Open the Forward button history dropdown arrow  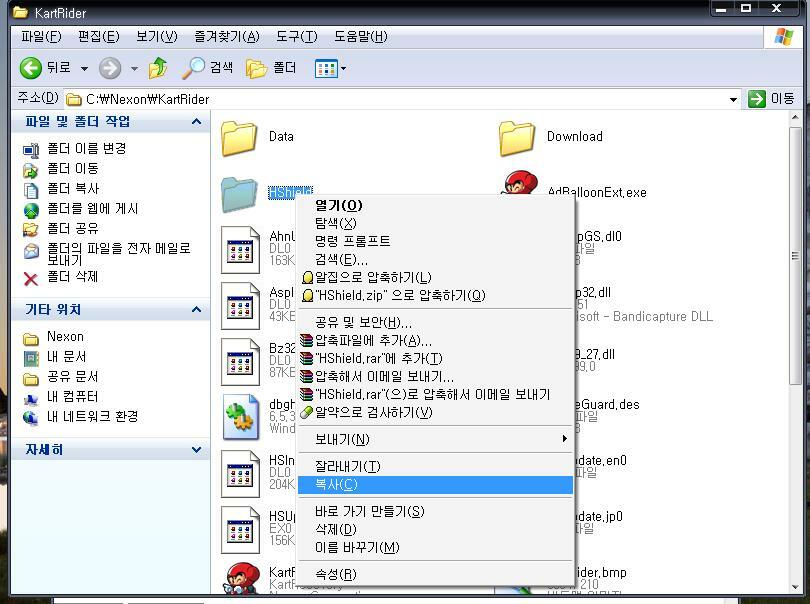[x=134, y=68]
